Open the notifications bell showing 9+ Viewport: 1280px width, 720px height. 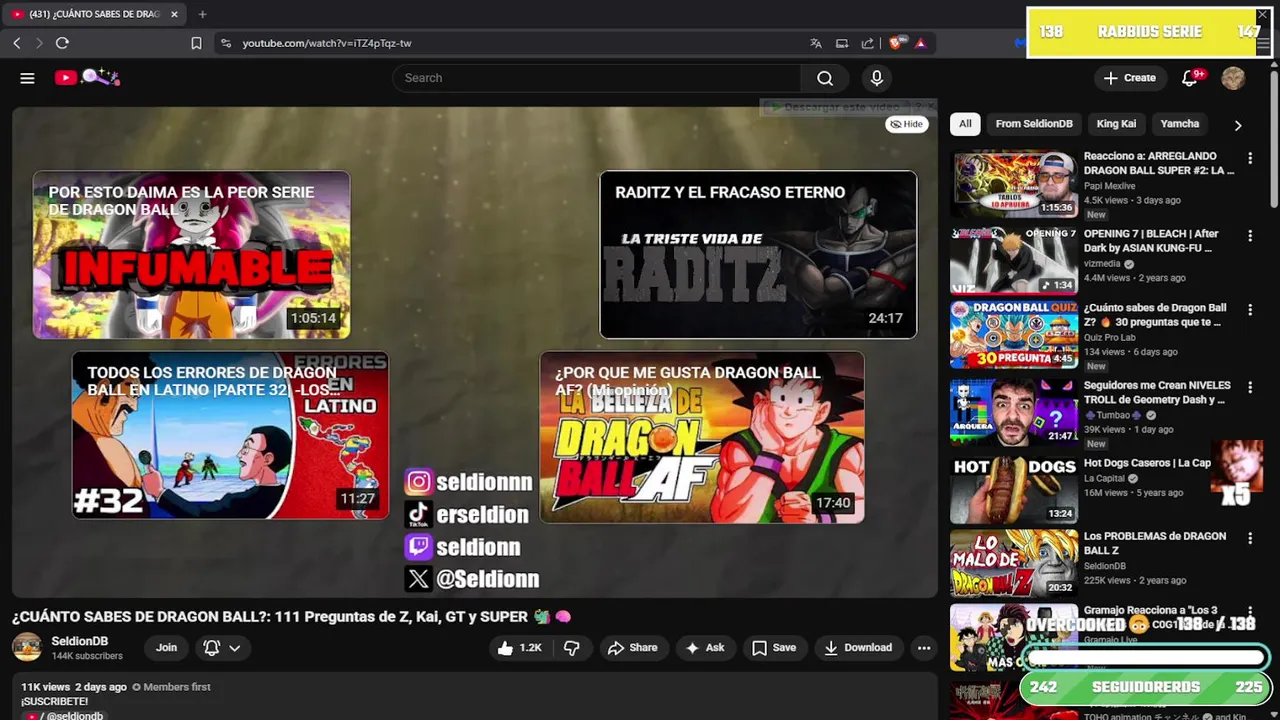[1190, 78]
